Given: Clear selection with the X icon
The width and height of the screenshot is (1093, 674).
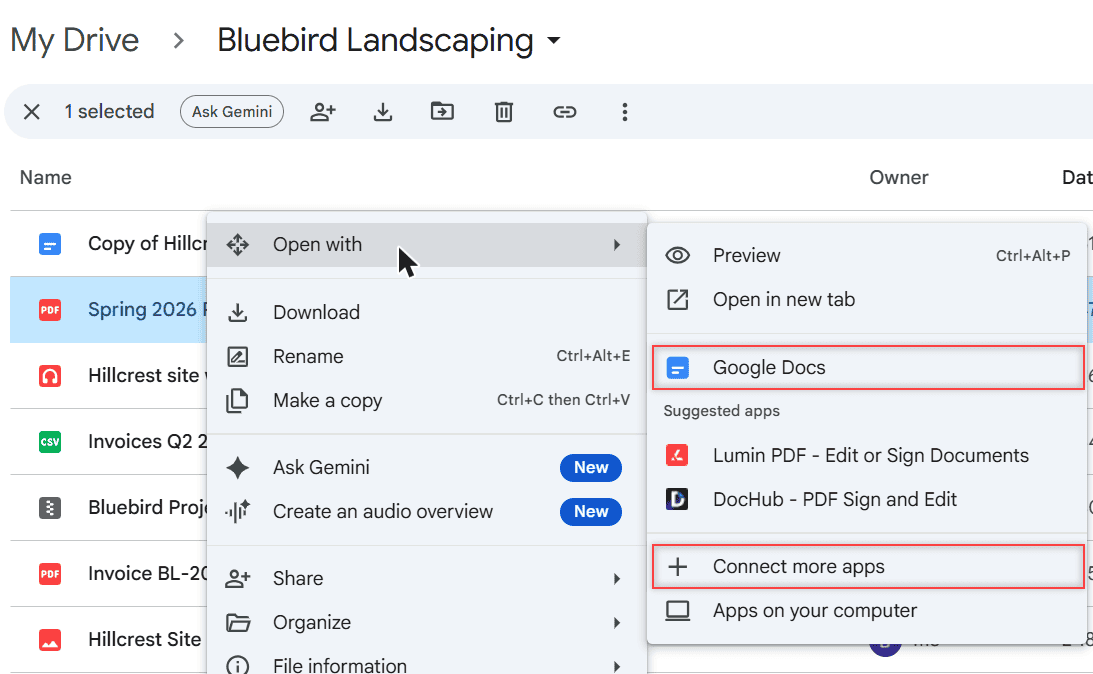Looking at the screenshot, I should pyautogui.click(x=31, y=112).
